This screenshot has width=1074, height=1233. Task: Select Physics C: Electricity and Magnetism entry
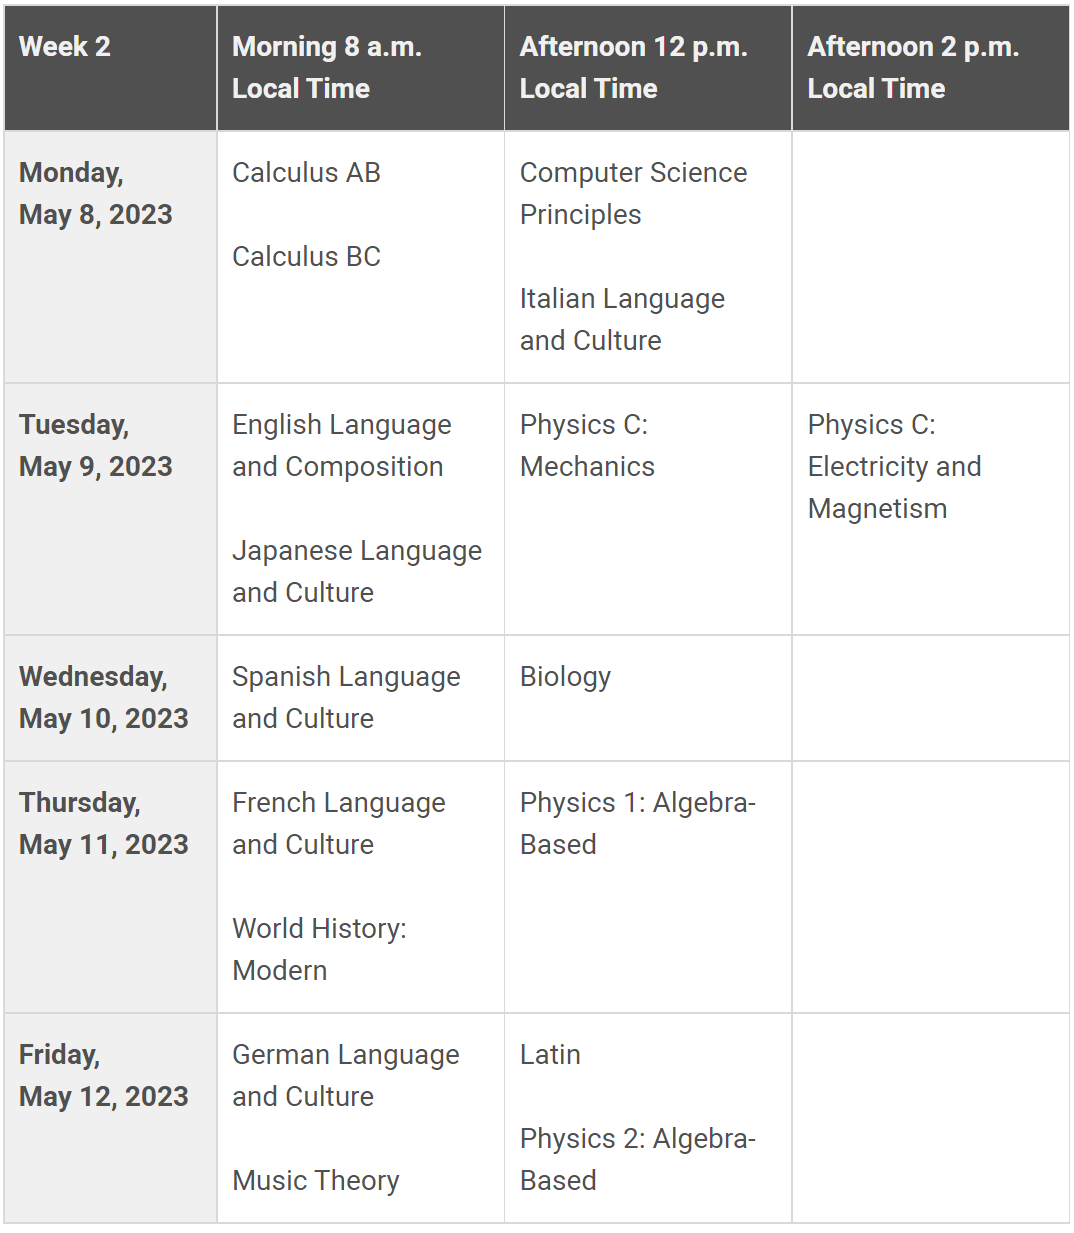tap(894, 467)
